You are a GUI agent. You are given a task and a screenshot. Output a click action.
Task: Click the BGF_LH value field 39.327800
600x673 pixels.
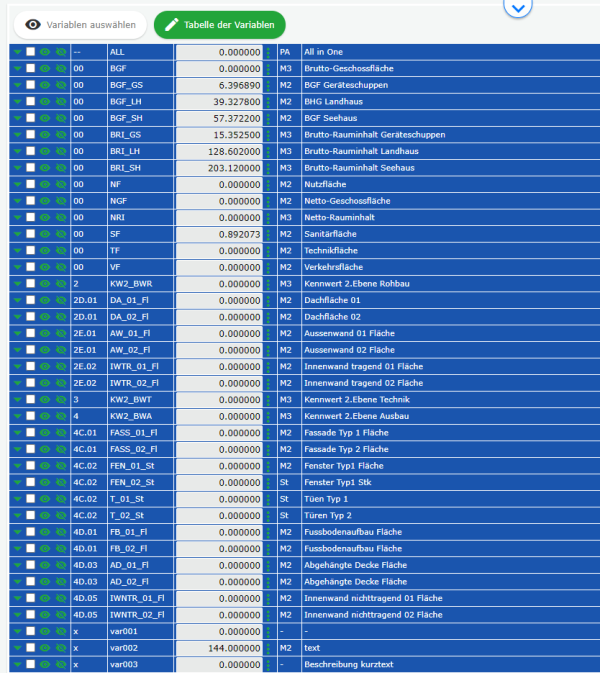pos(219,101)
